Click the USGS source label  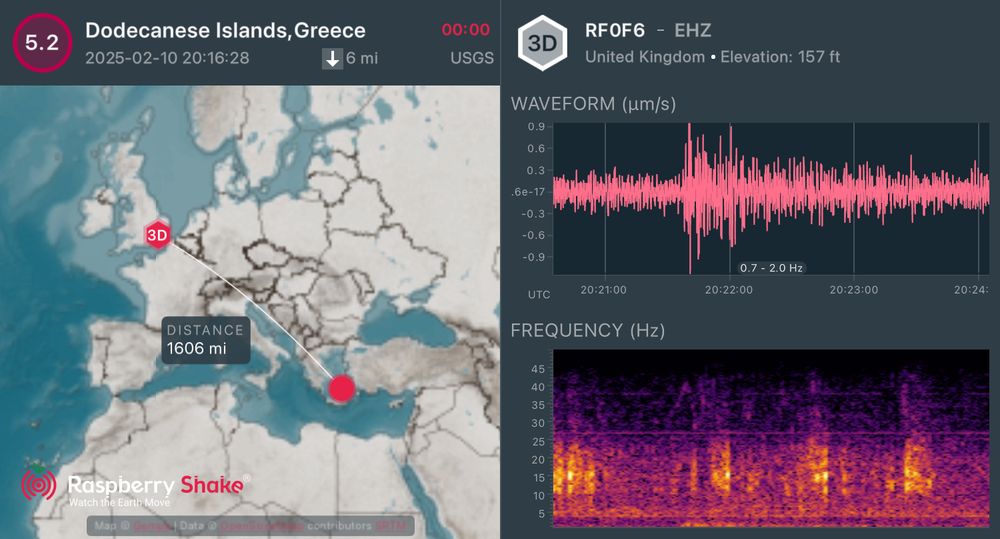(x=472, y=58)
